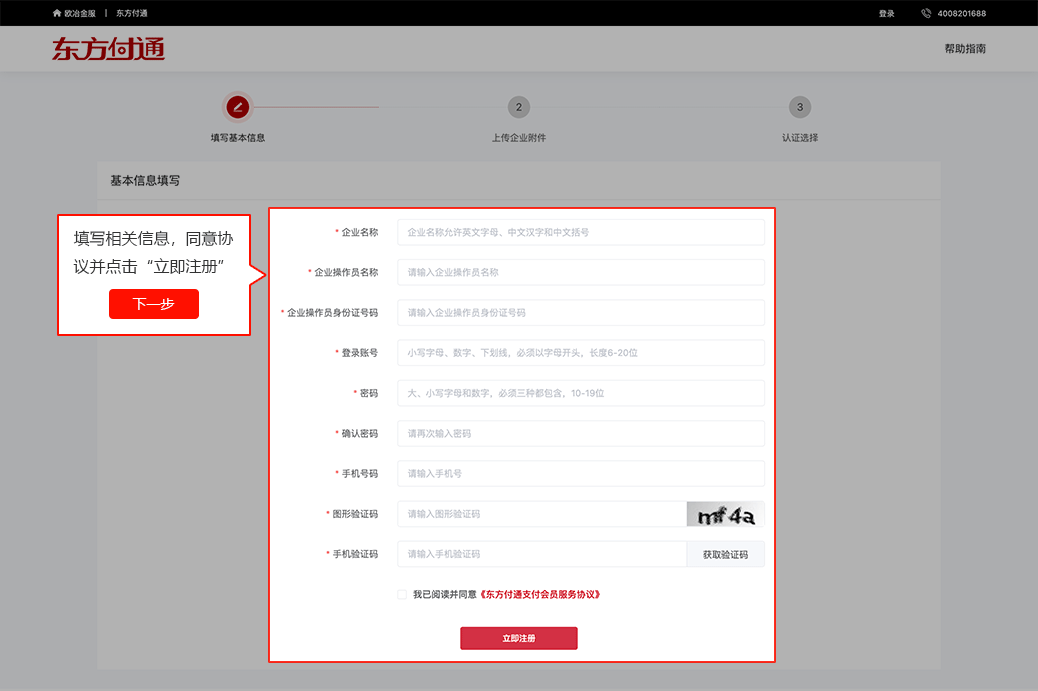Tick the 我已阅读并同意 agreement checkbox
This screenshot has width=1038, height=691.
[x=402, y=594]
